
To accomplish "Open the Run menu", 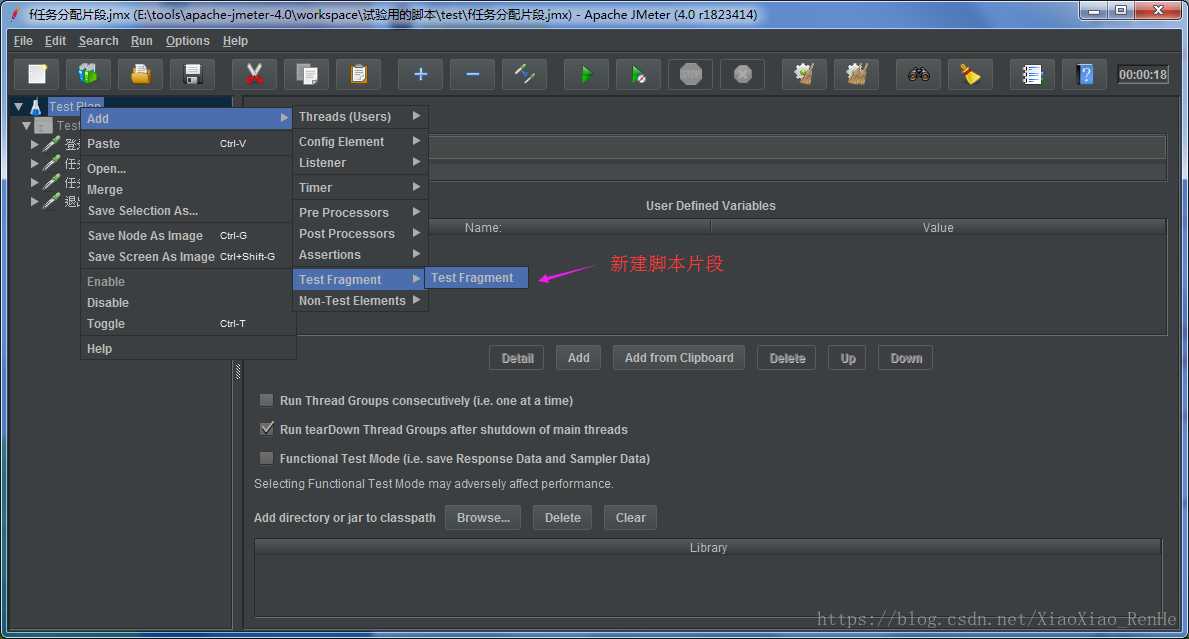I will pyautogui.click(x=141, y=41).
